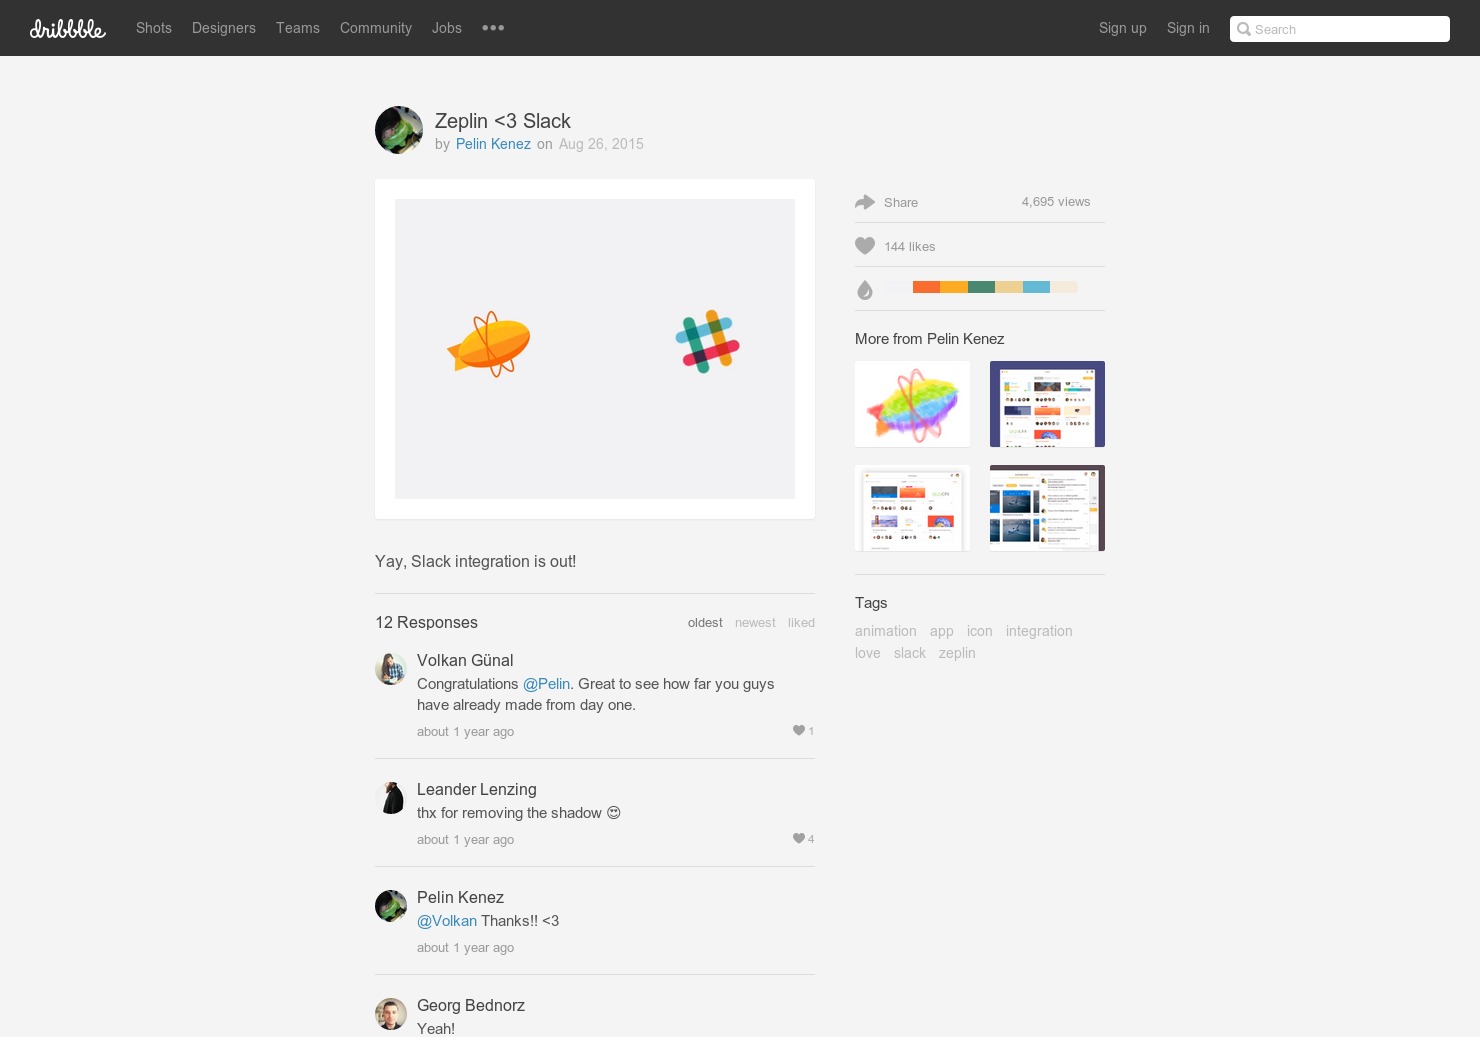Select the orange color swatch in palette
This screenshot has height=1037, width=1480.
tap(925, 286)
